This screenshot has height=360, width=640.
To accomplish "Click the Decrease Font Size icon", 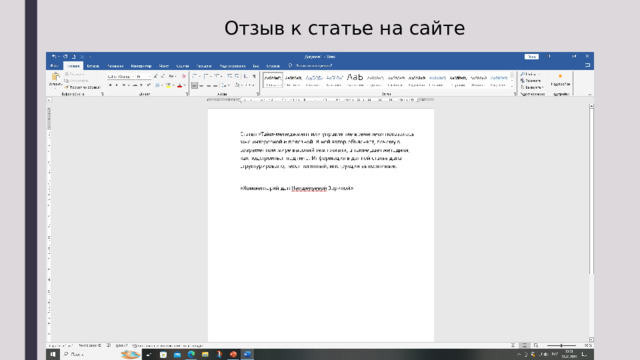I will click(163, 76).
